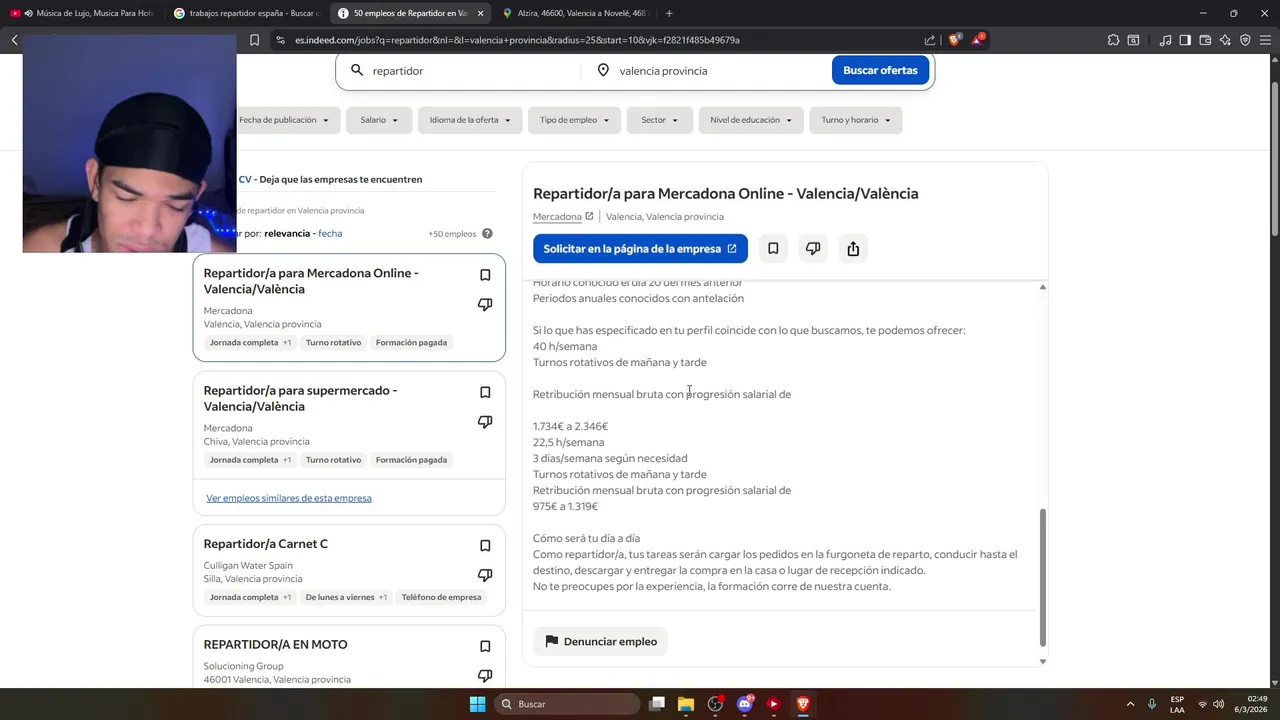Click job description scrollbar thumb

click(1043, 576)
